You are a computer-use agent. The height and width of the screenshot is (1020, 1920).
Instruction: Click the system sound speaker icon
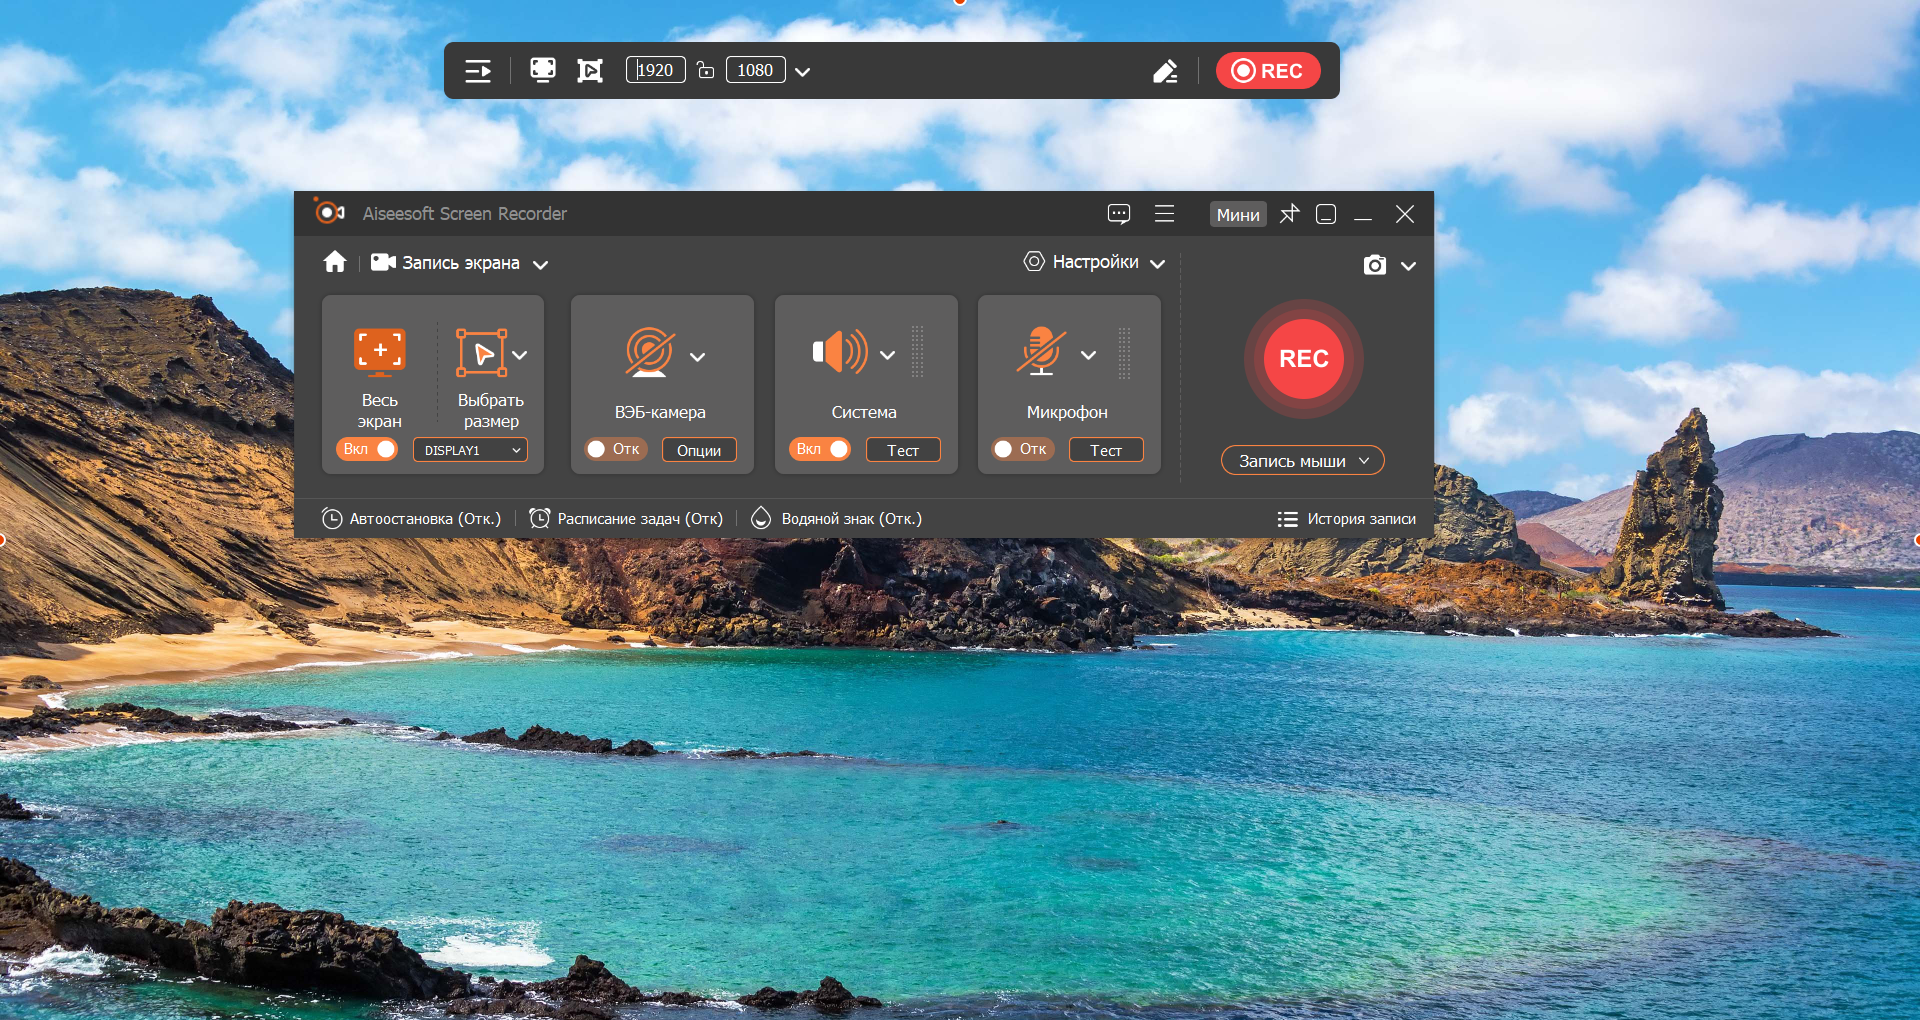(840, 352)
